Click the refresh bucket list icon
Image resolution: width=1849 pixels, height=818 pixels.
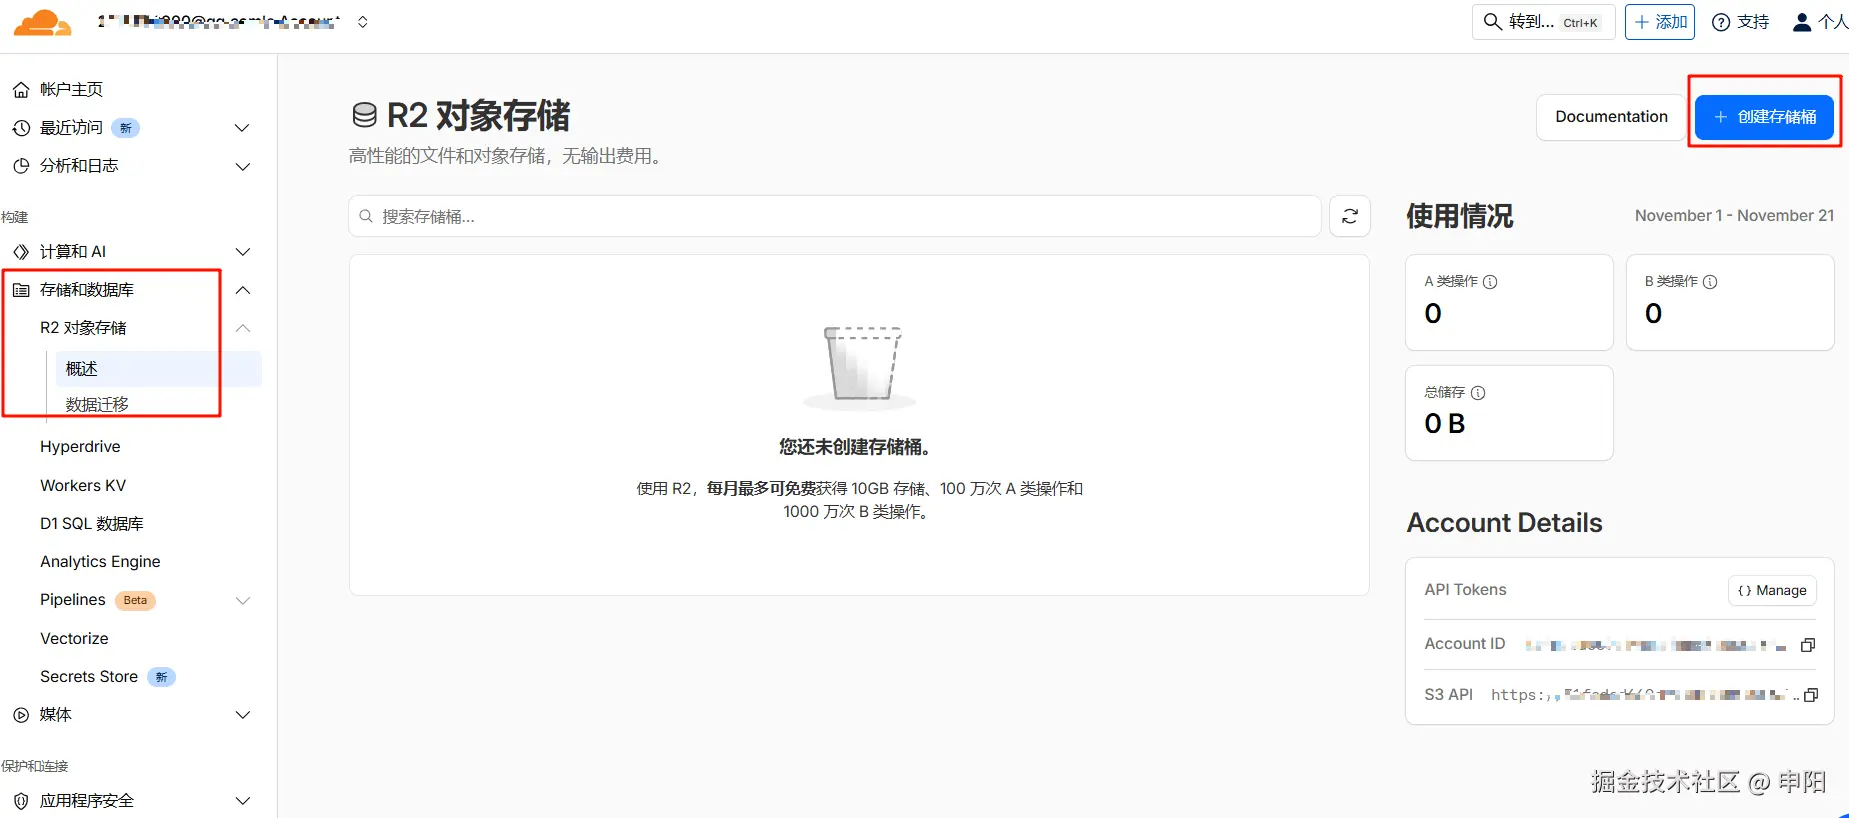coord(1350,216)
